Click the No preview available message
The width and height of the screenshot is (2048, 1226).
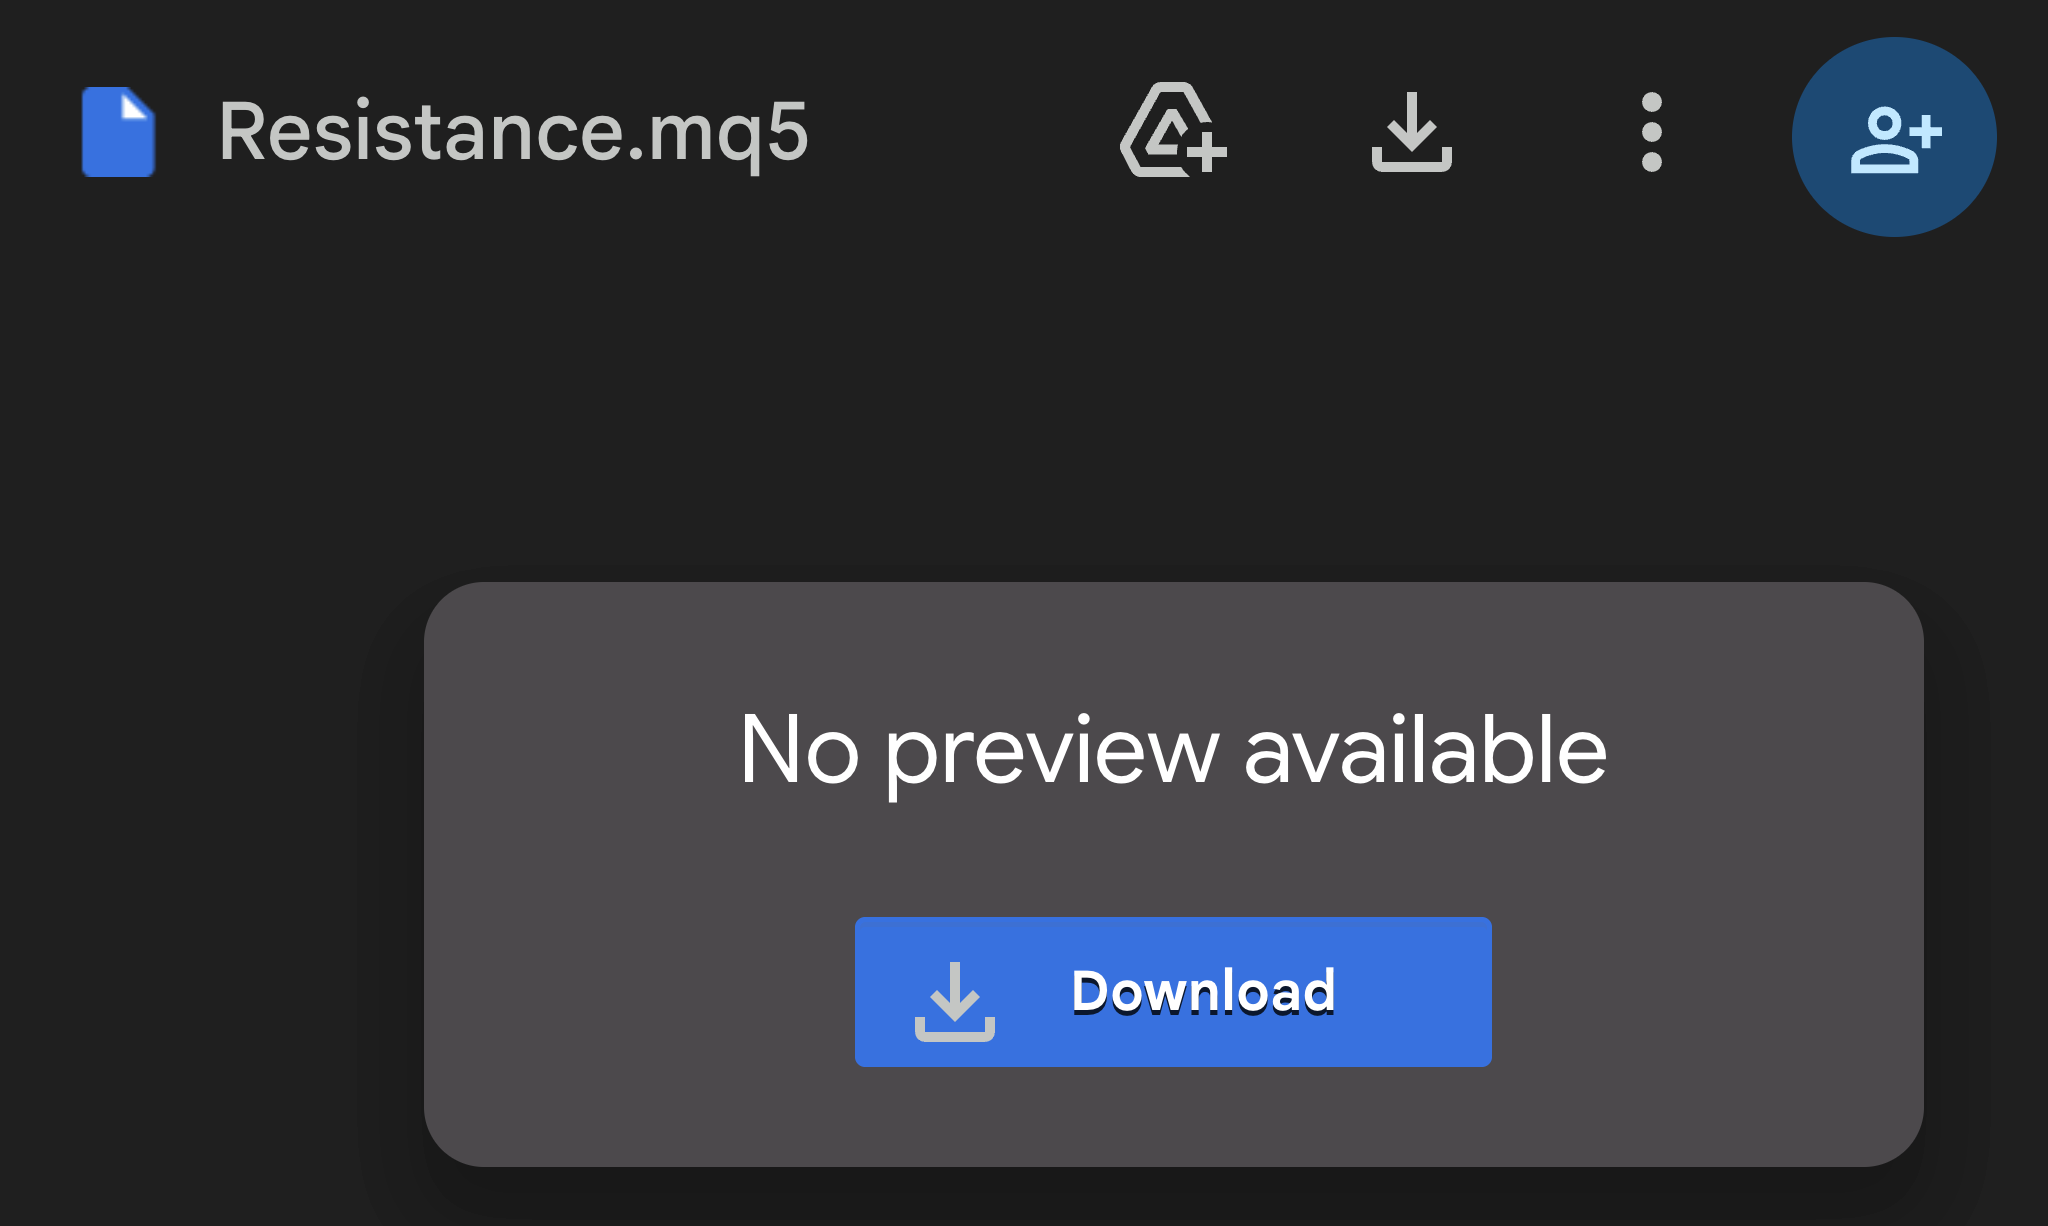[1173, 751]
